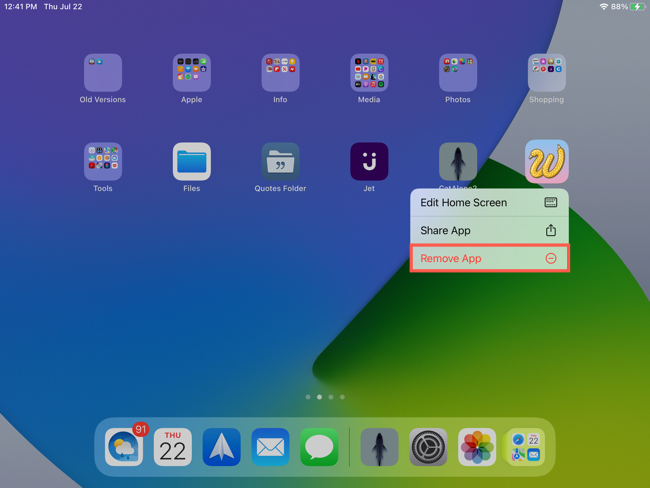
Task: Open Calendar app showing THU 22 in dock
Action: coord(172,447)
